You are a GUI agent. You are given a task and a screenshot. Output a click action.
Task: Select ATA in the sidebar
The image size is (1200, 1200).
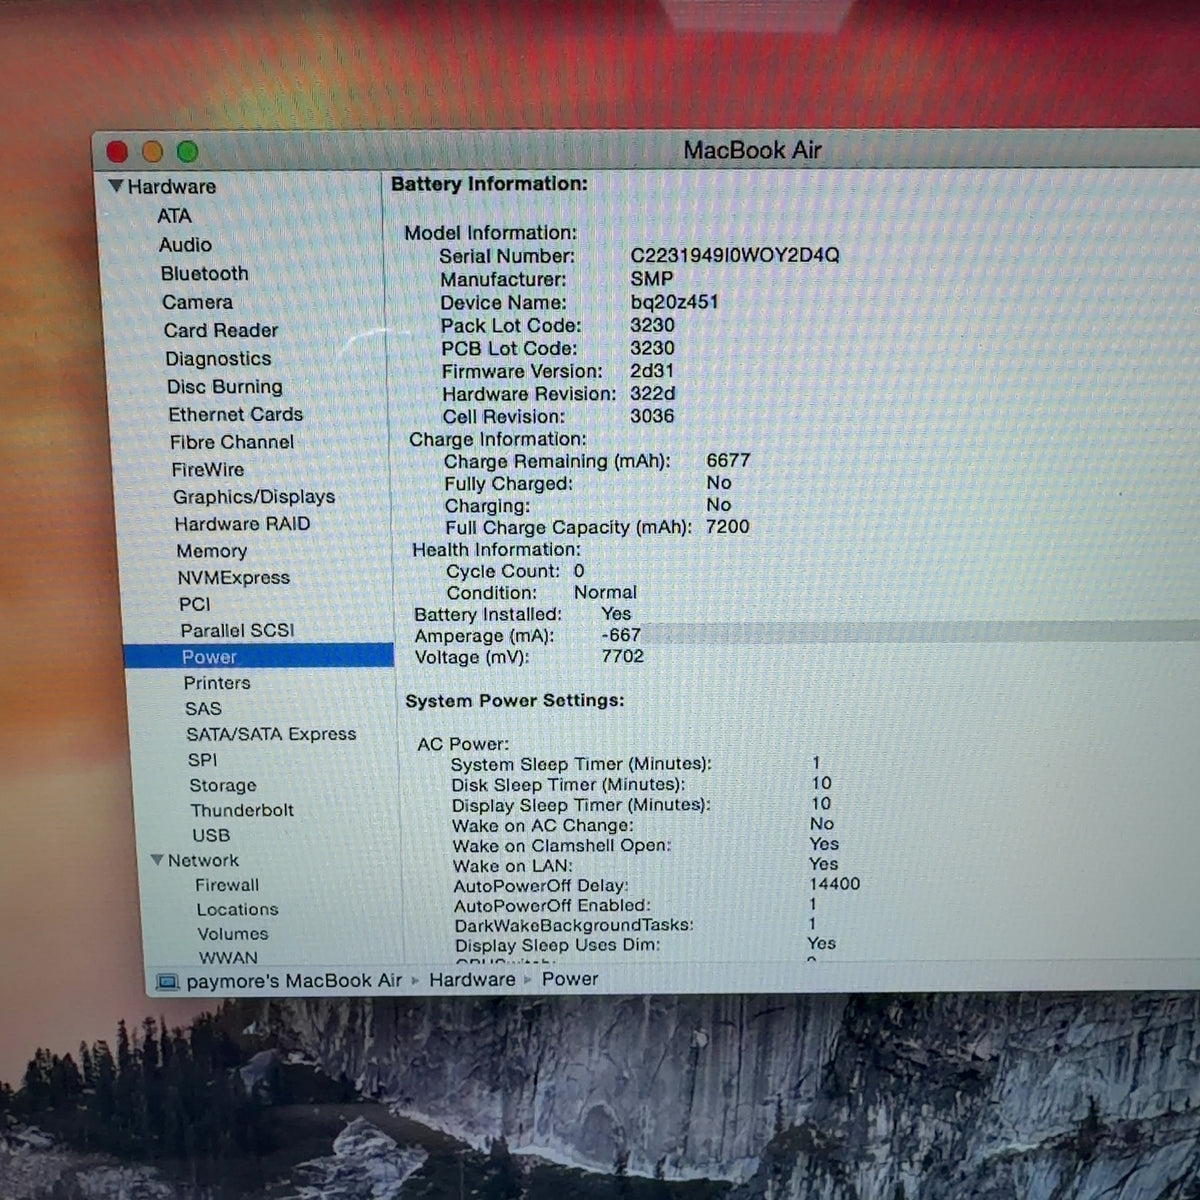tap(174, 216)
